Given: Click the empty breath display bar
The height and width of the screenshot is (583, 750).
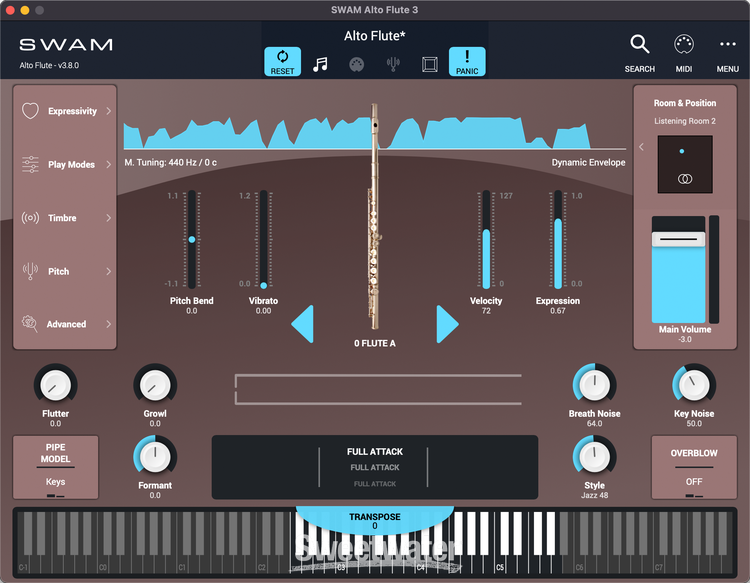Looking at the screenshot, I should click(378, 390).
